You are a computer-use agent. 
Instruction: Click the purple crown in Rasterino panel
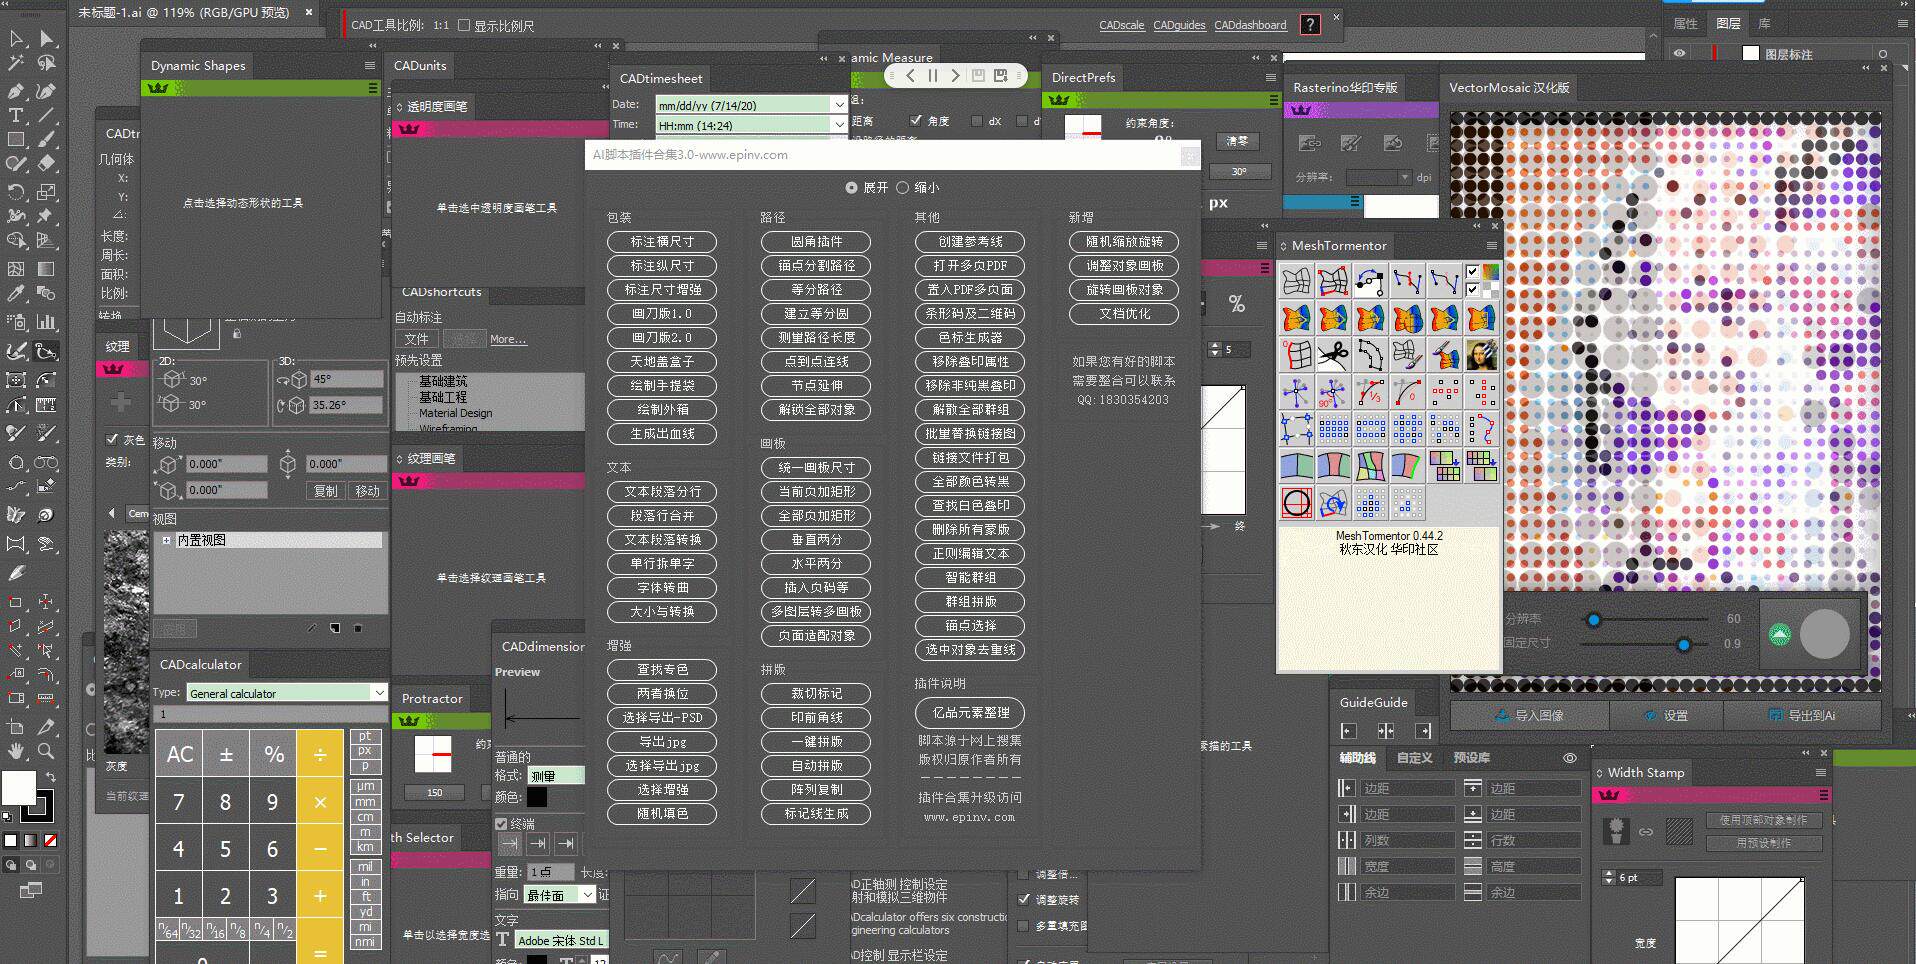click(x=1301, y=110)
